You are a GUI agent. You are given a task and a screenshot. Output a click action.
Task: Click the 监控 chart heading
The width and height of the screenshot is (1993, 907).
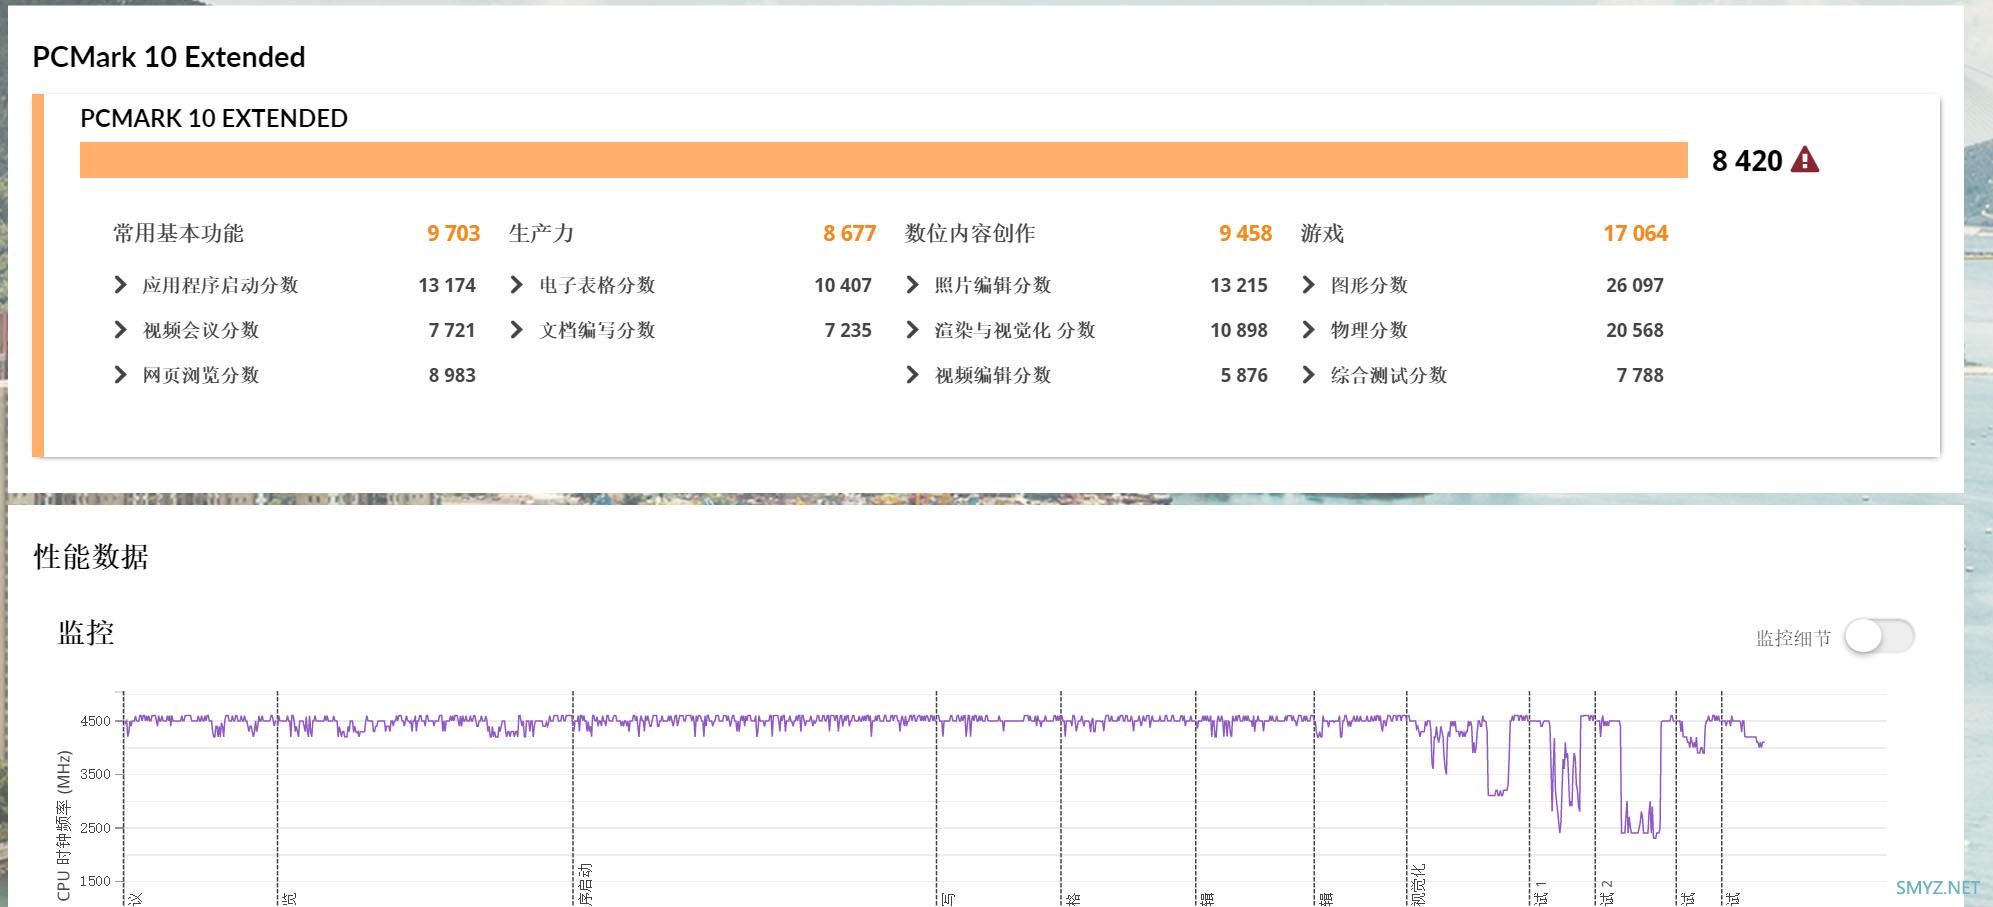pyautogui.click(x=86, y=633)
